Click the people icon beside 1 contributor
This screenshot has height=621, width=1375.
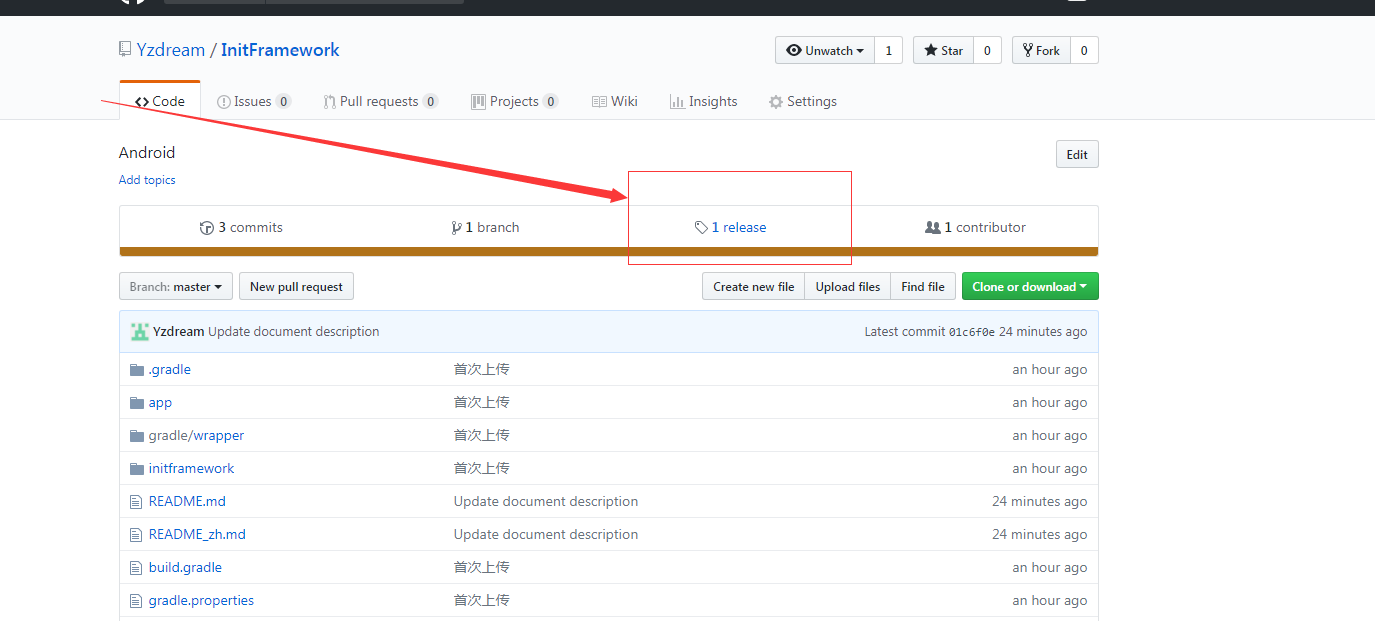coord(933,228)
